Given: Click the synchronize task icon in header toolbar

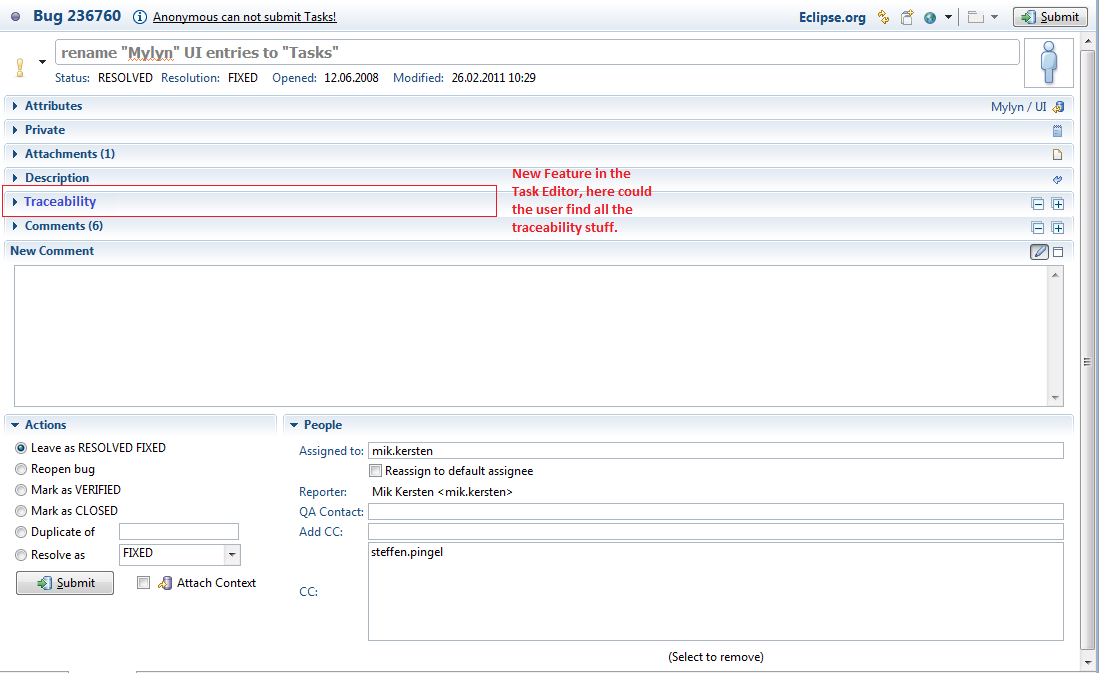Looking at the screenshot, I should (883, 17).
